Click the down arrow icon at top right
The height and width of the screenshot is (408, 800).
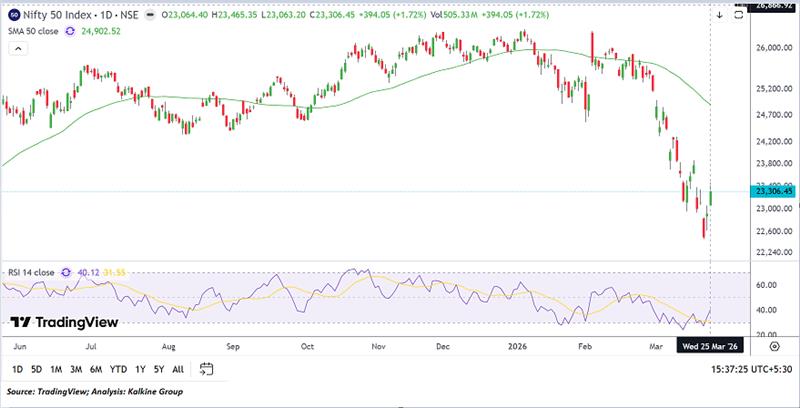(x=718, y=15)
